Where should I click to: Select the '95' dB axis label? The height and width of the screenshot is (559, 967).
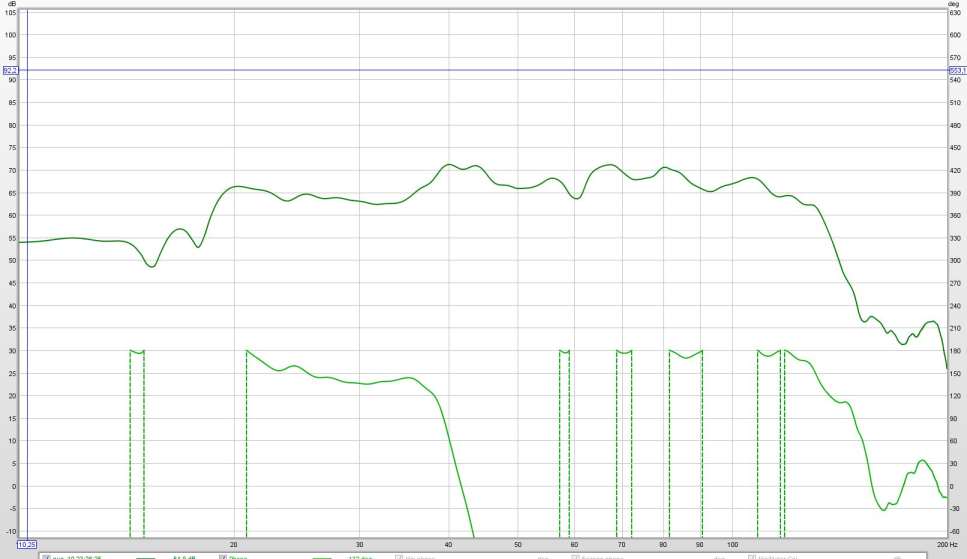[12, 57]
